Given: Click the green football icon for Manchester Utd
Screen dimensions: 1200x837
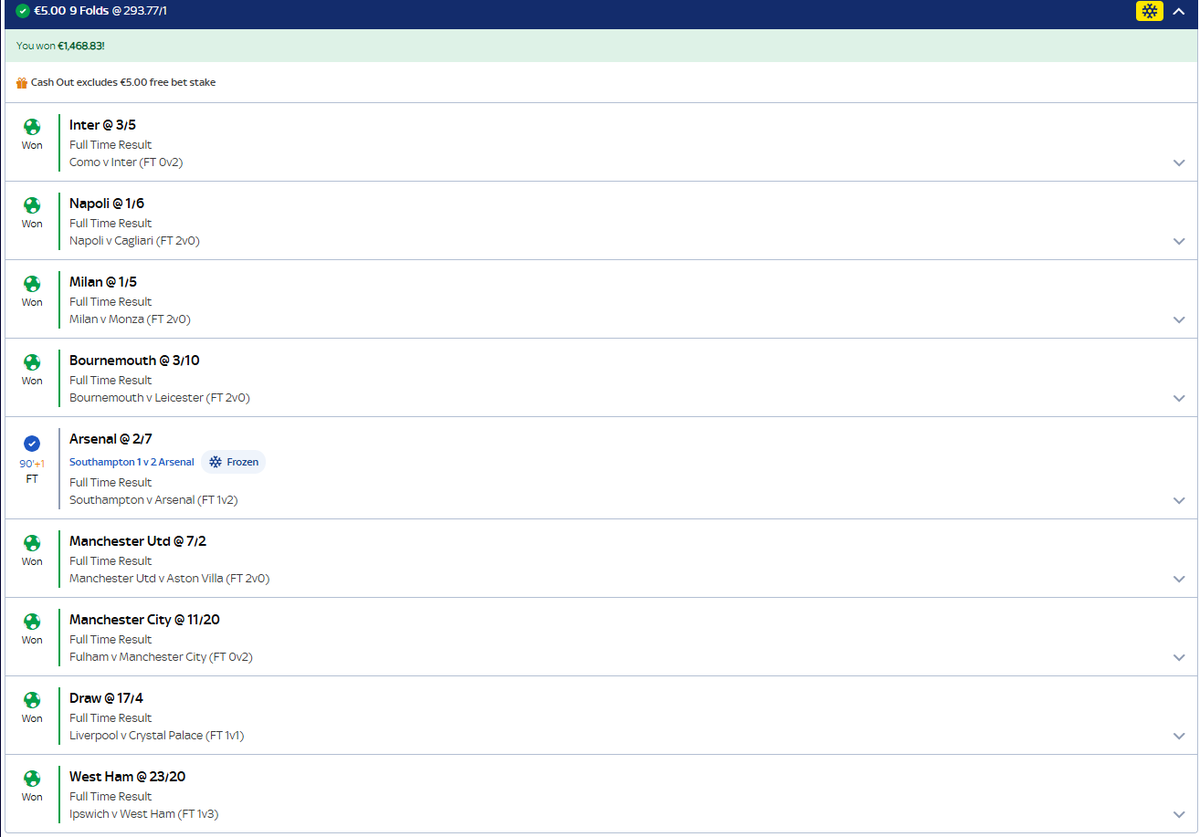Looking at the screenshot, I should (32, 543).
